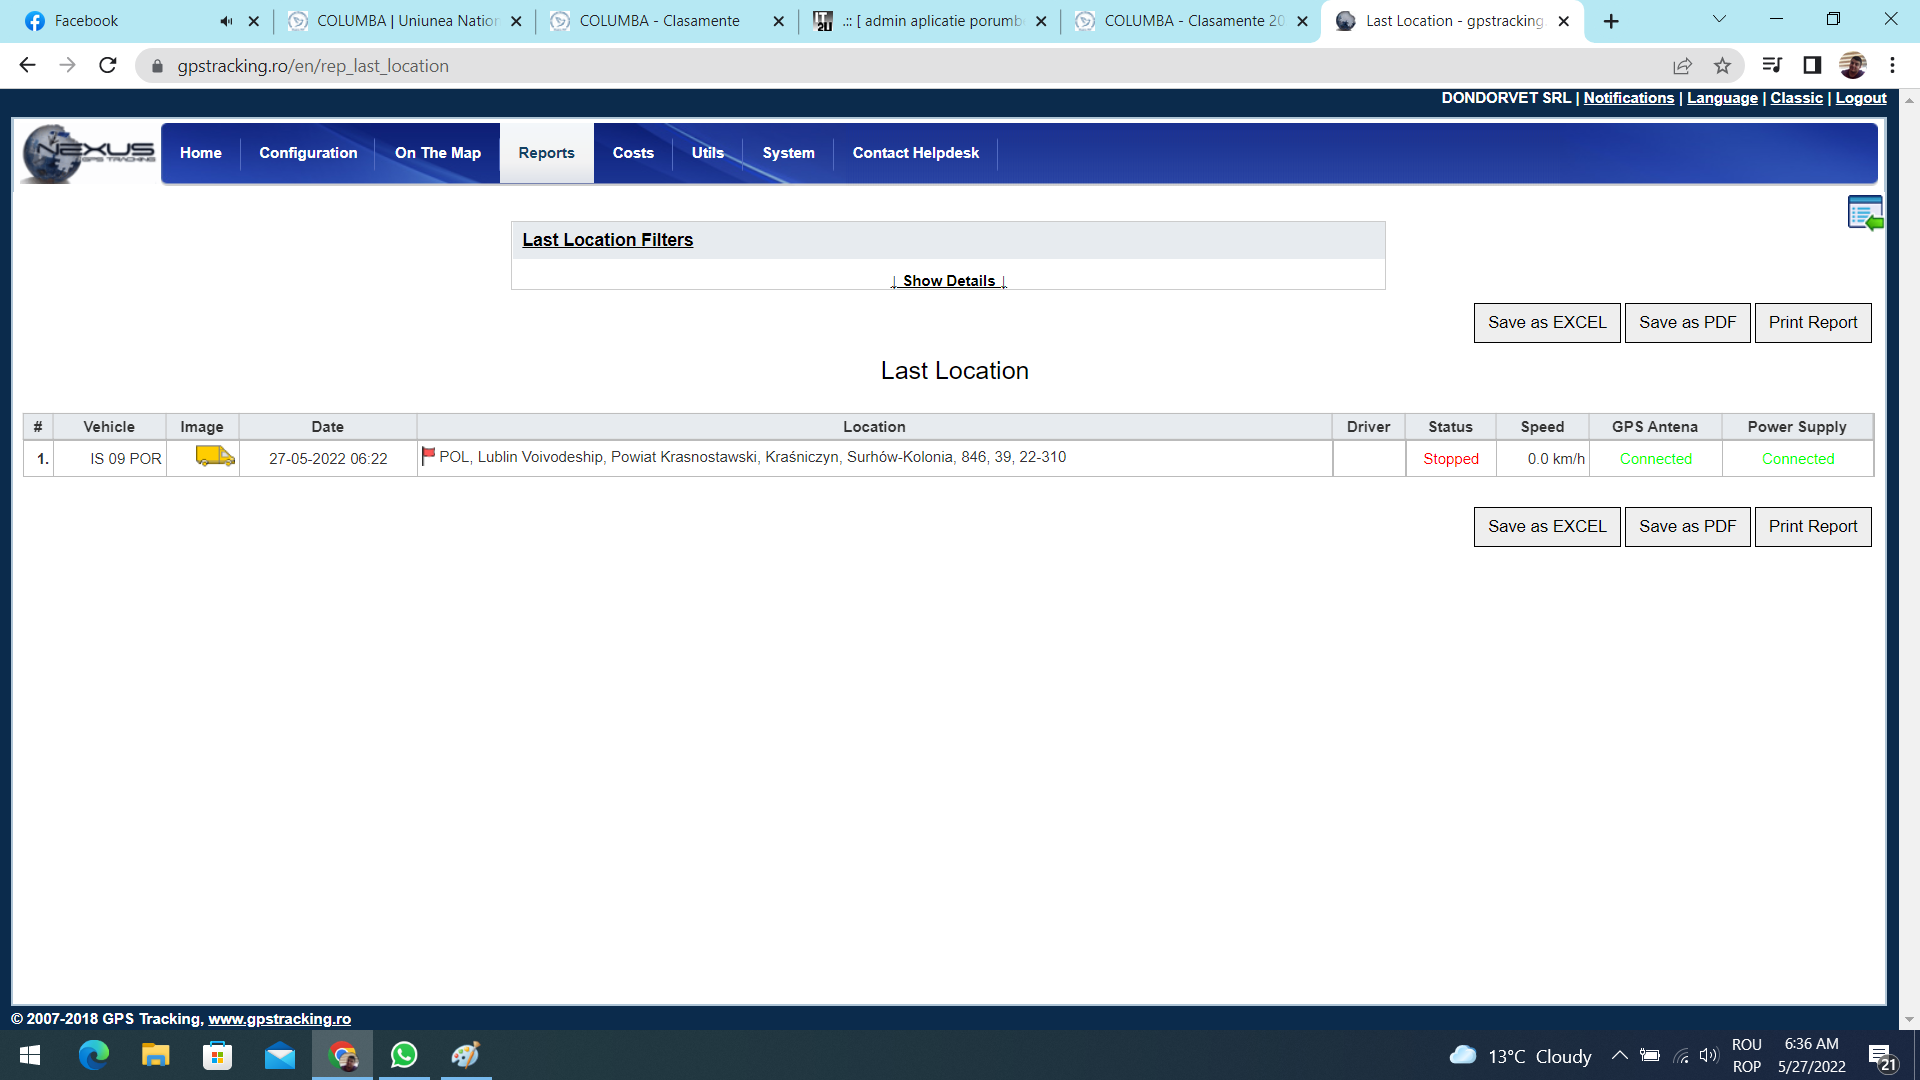Bookmark this page with the star icon
1920x1080 pixels.
point(1722,66)
